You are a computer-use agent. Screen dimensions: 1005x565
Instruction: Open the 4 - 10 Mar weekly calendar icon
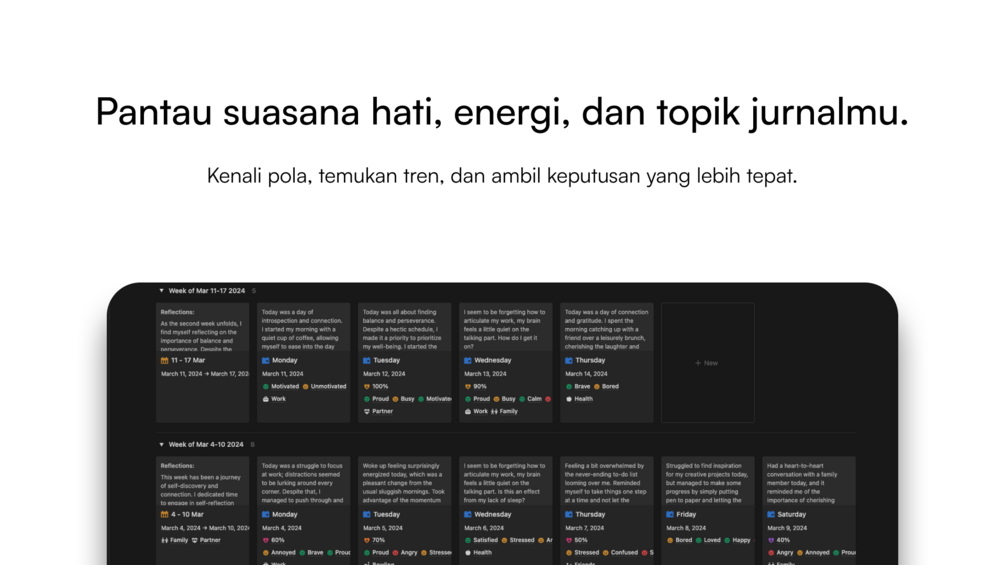click(165, 514)
